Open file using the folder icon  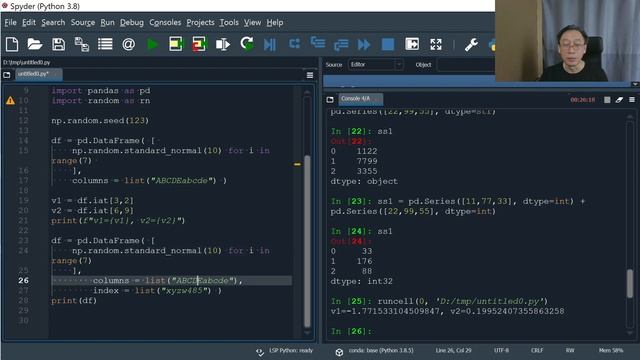pos(35,44)
